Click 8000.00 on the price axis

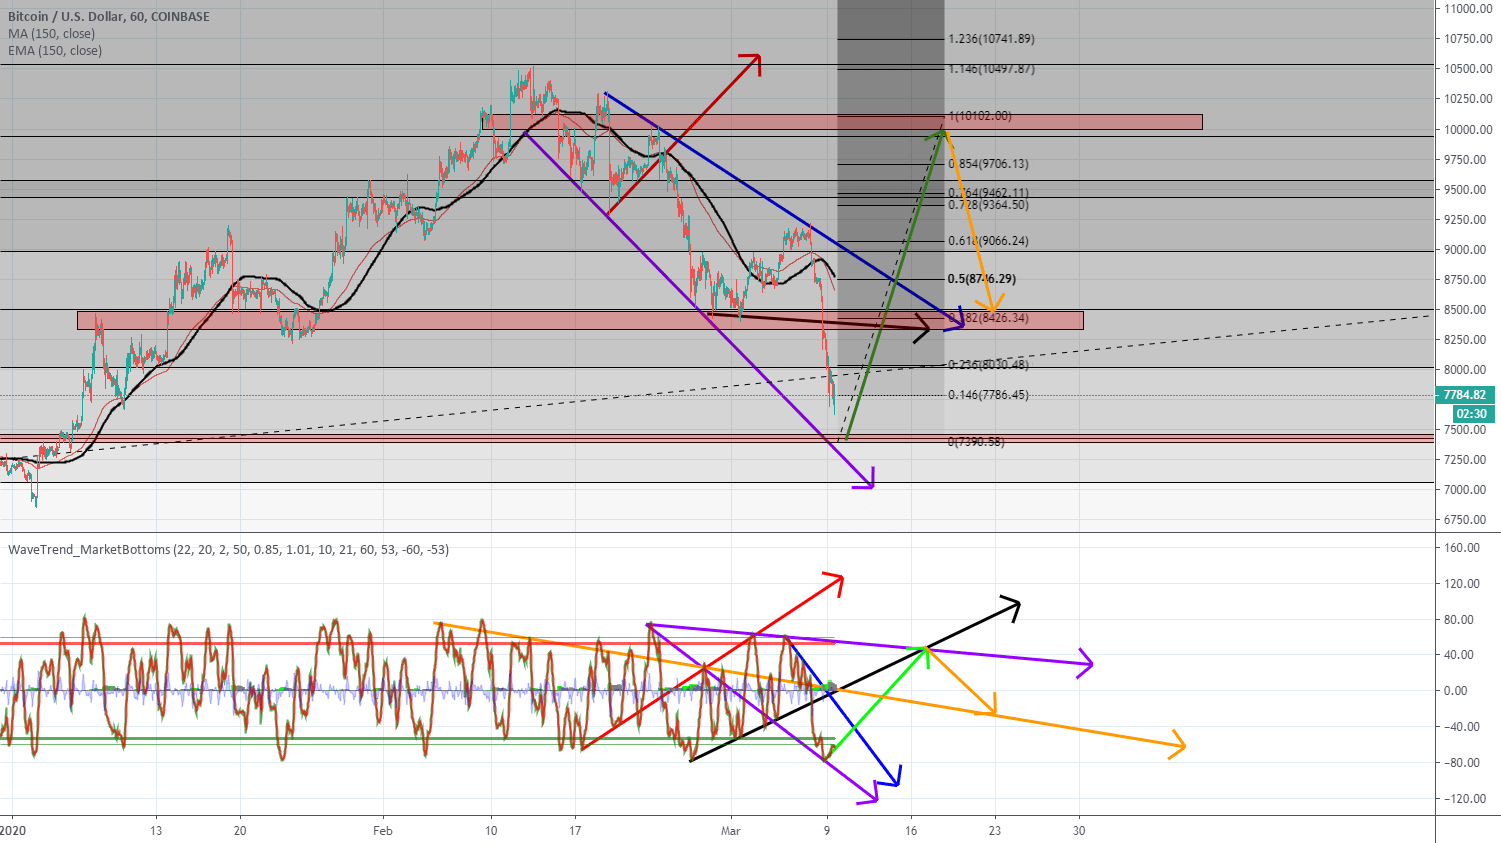1466,370
